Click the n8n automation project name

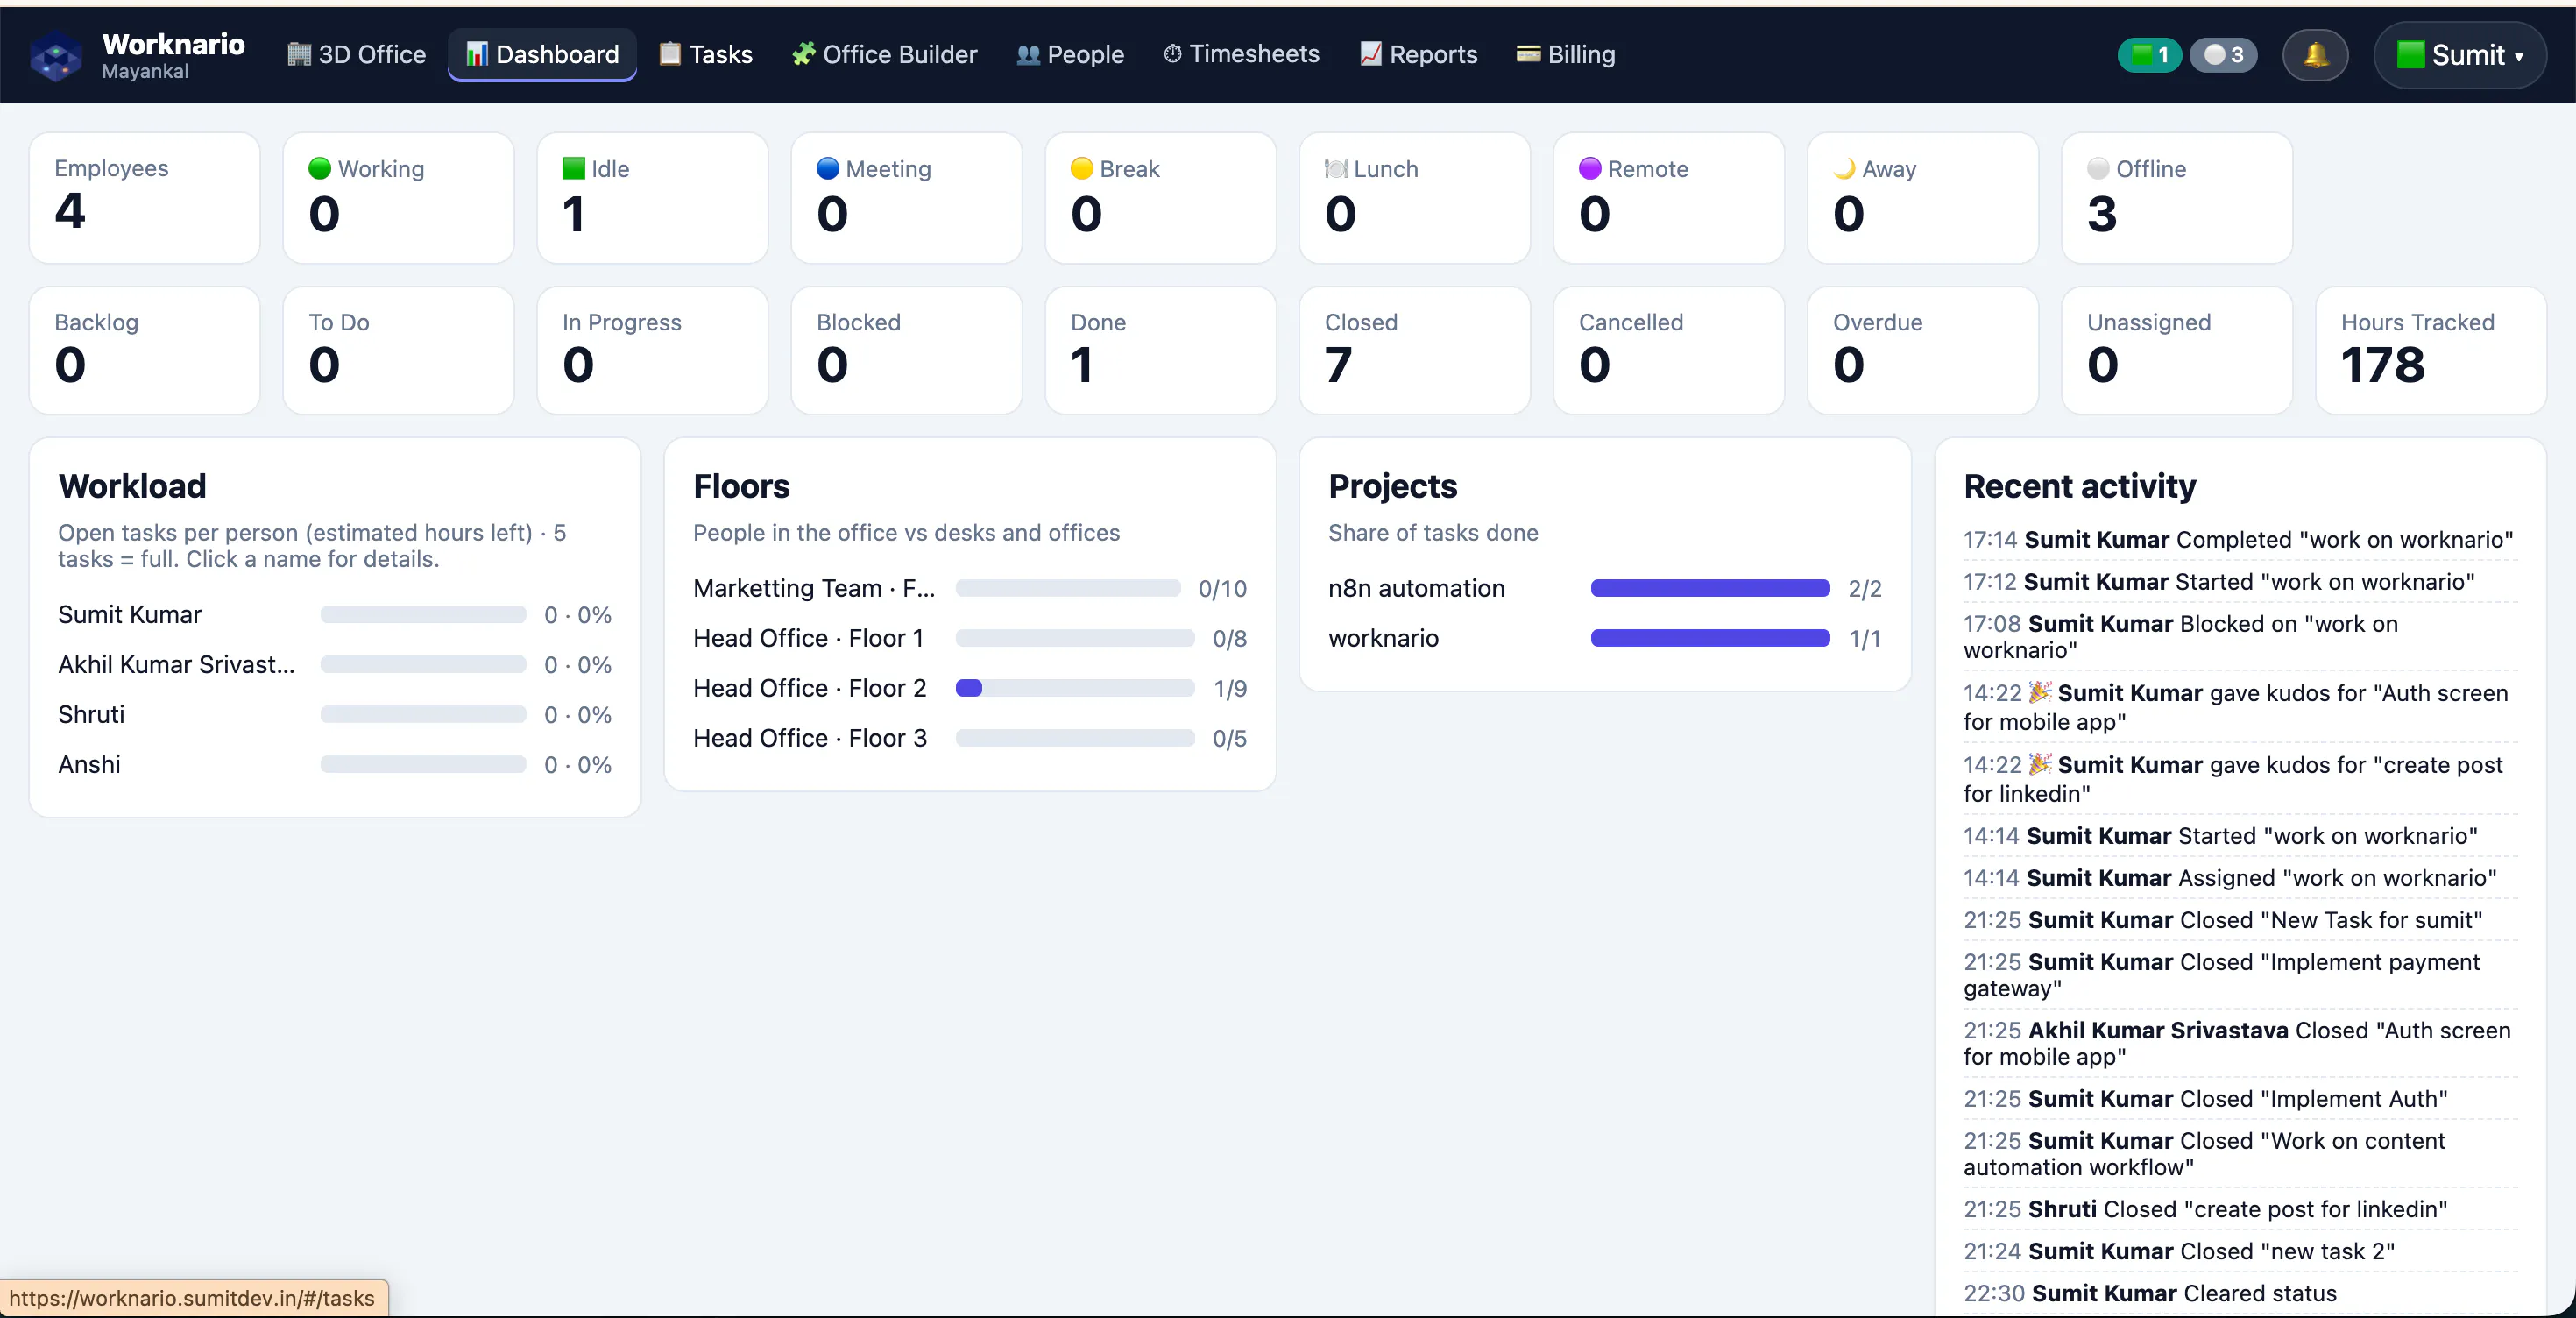1416,588
